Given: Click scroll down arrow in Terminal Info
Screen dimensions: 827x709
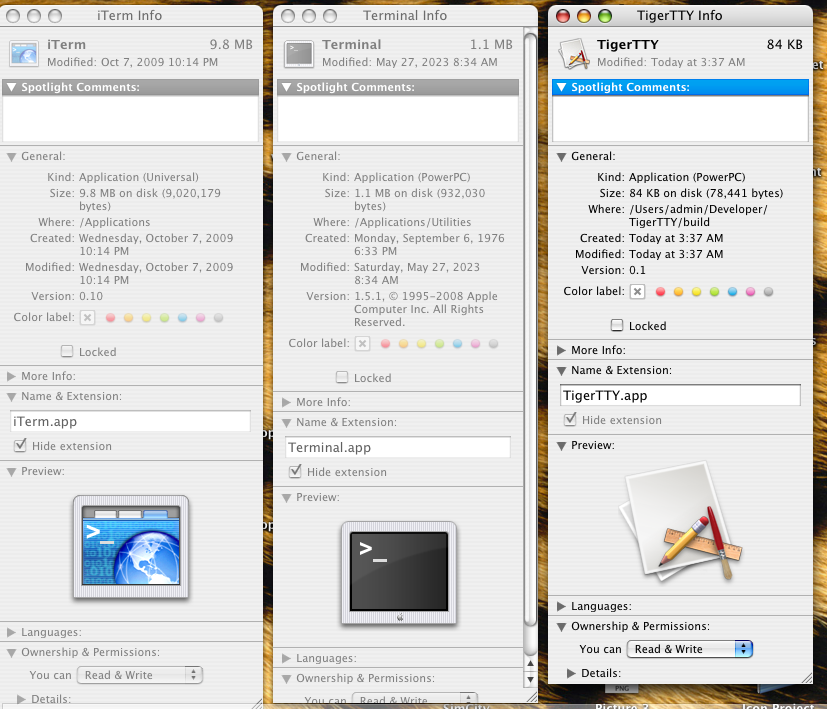Looking at the screenshot, I should pos(531,679).
